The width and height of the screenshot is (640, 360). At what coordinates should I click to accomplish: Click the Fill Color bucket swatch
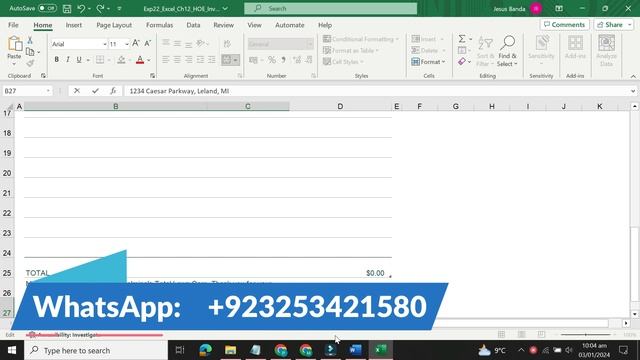coord(121,60)
